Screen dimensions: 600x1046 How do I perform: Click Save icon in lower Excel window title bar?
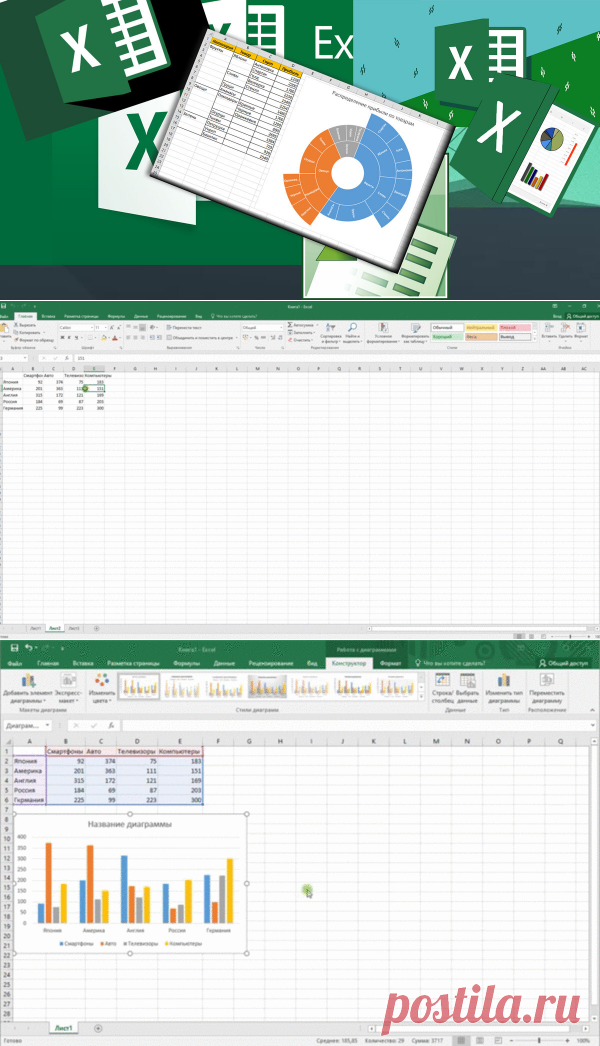(x=15, y=648)
